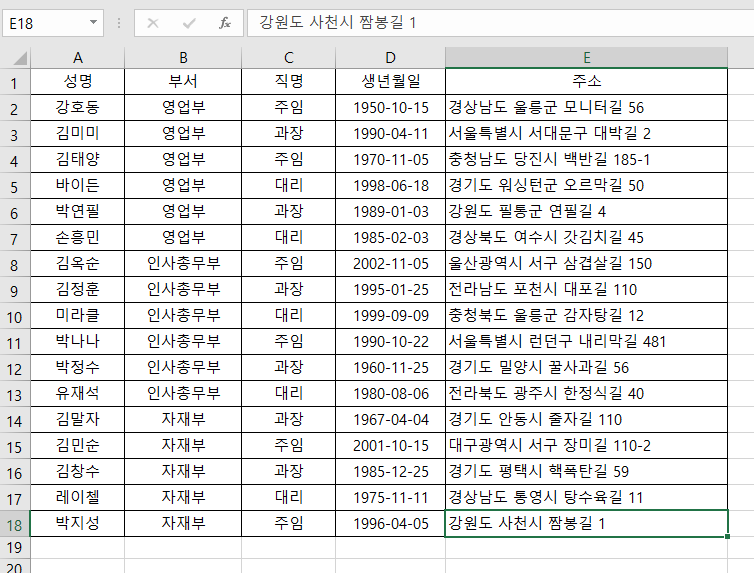The height and width of the screenshot is (573, 754).
Task: Select the cell with name 레이첼
Action: point(77,497)
